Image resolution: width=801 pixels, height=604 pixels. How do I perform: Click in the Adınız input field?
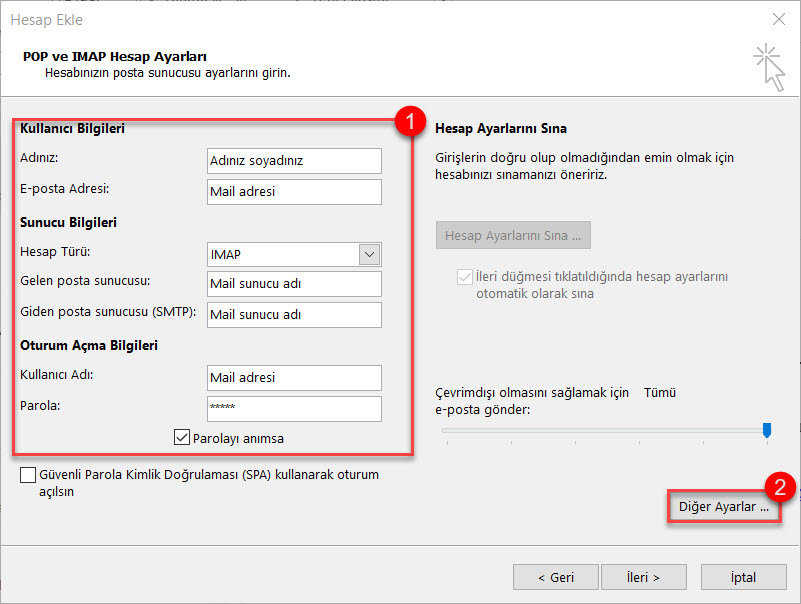point(294,160)
